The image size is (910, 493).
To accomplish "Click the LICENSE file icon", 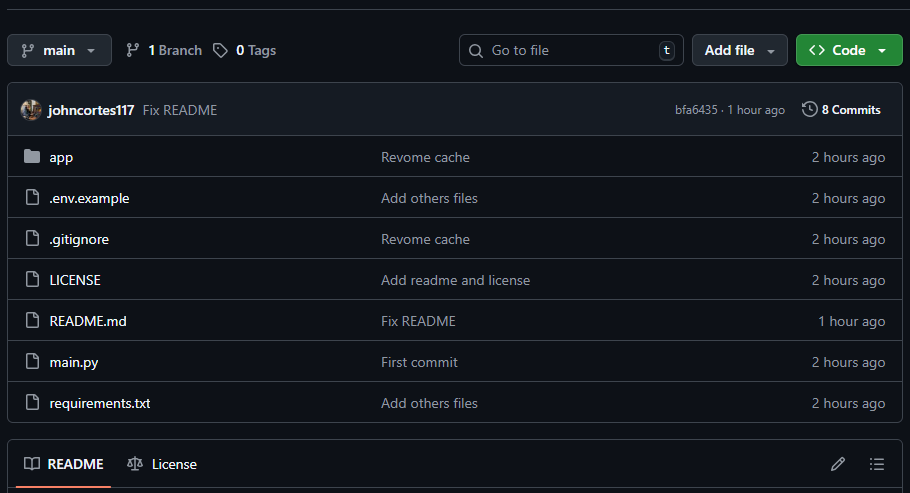I will click(32, 280).
